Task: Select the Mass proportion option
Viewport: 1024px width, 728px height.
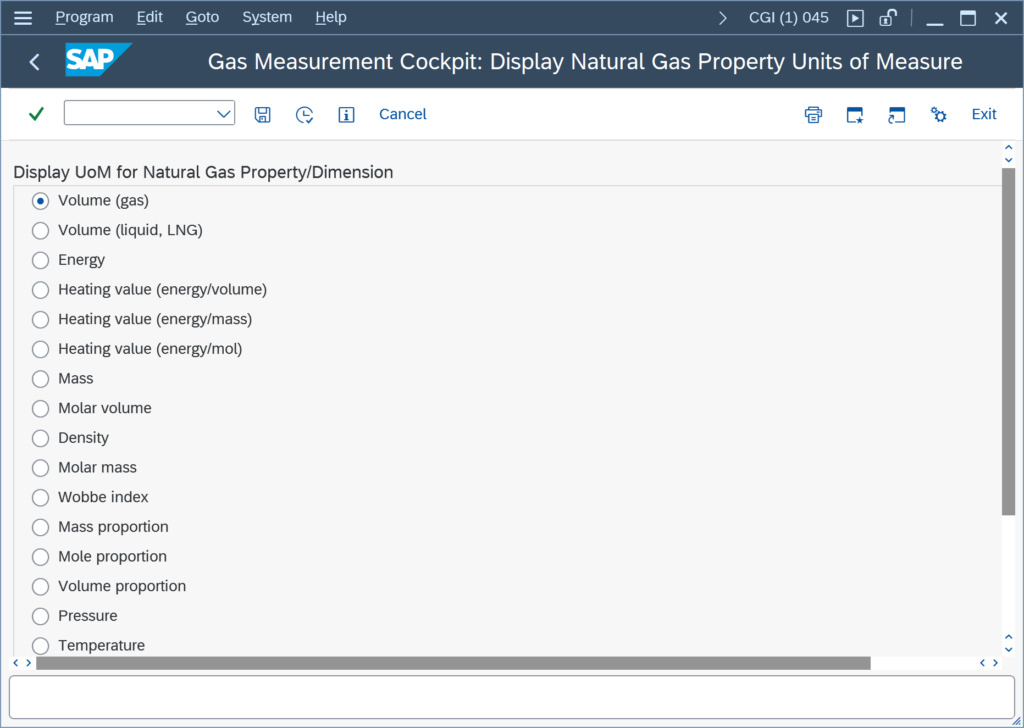Action: click(40, 527)
